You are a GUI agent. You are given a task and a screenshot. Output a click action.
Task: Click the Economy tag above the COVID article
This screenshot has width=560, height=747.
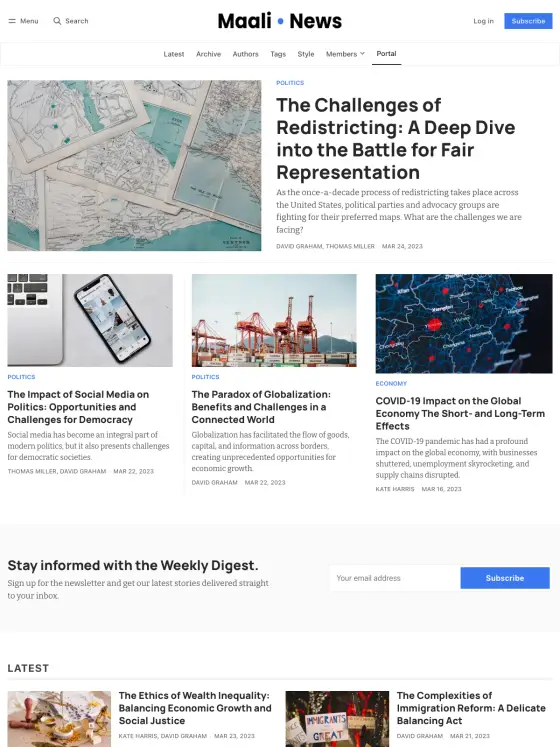tap(391, 384)
